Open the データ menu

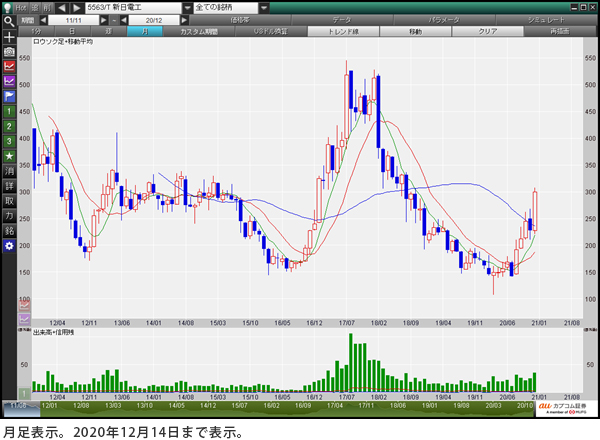(342, 20)
